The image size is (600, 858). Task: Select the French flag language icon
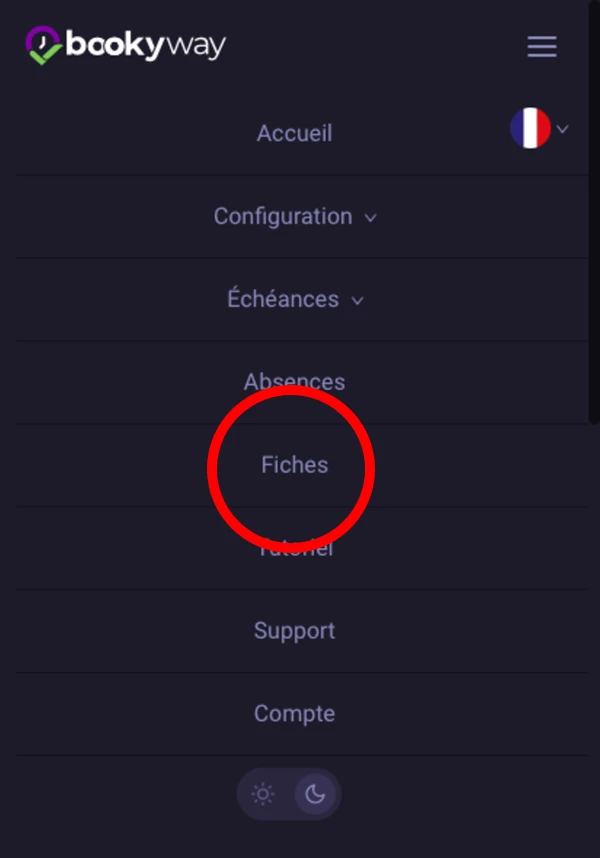click(x=530, y=129)
